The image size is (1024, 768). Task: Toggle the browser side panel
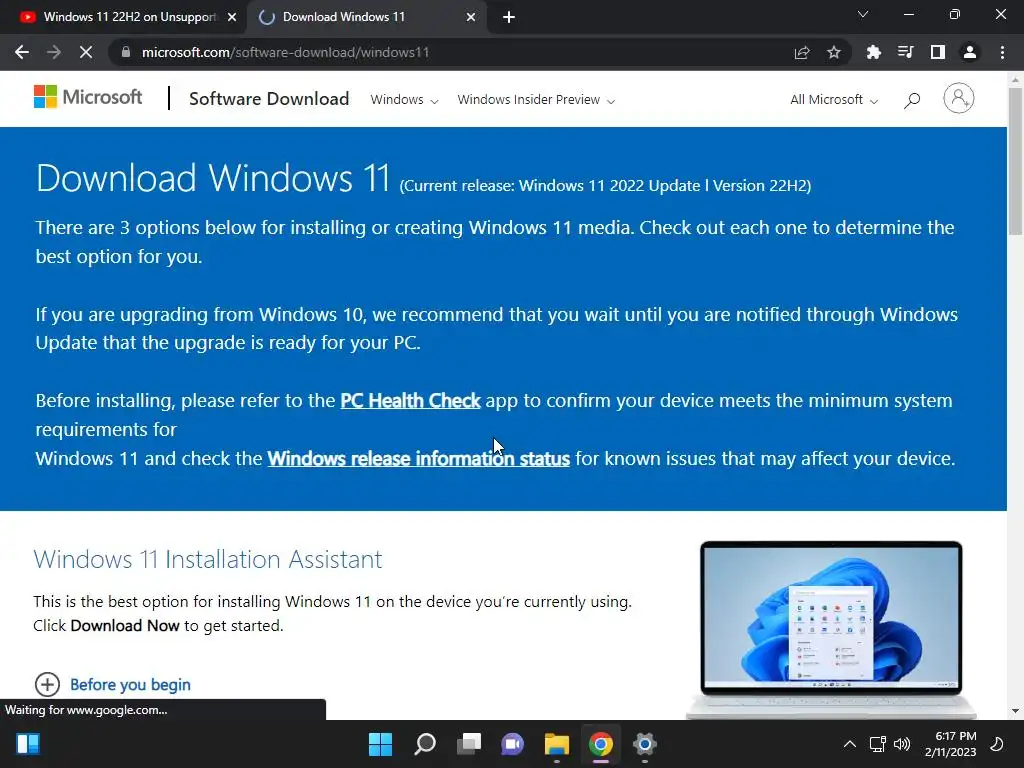(938, 52)
